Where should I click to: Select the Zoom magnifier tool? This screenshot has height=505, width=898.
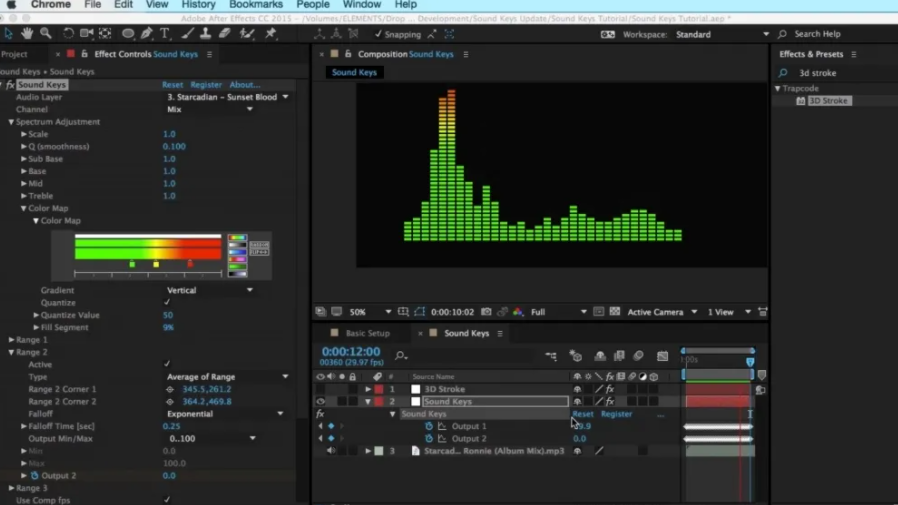click(x=46, y=34)
